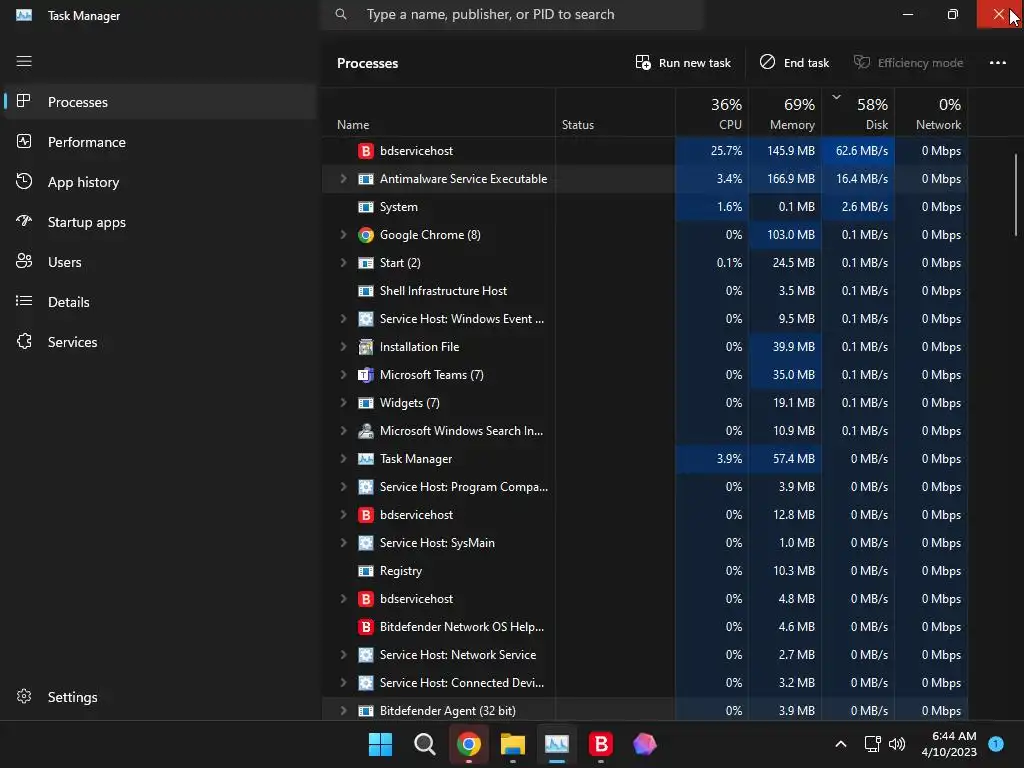
Task: Select the Service Host: Network Service row
Action: [x=645, y=655]
